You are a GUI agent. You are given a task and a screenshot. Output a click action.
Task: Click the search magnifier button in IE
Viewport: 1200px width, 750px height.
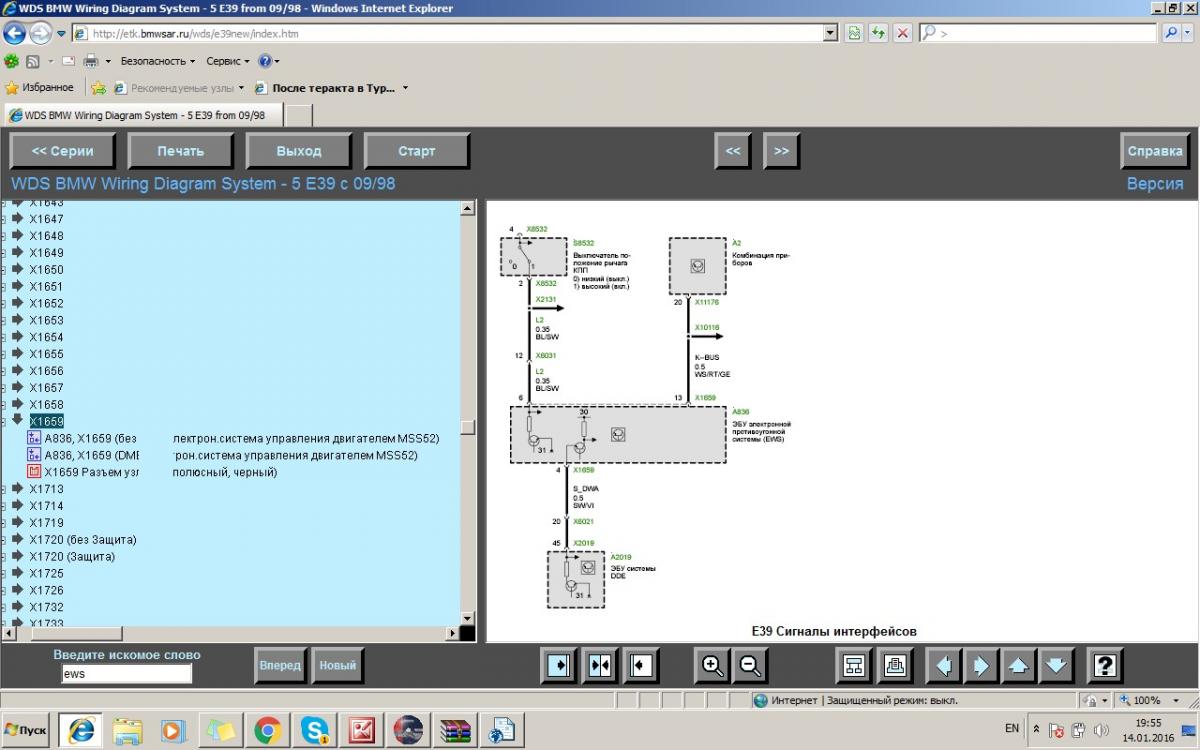tap(1172, 33)
